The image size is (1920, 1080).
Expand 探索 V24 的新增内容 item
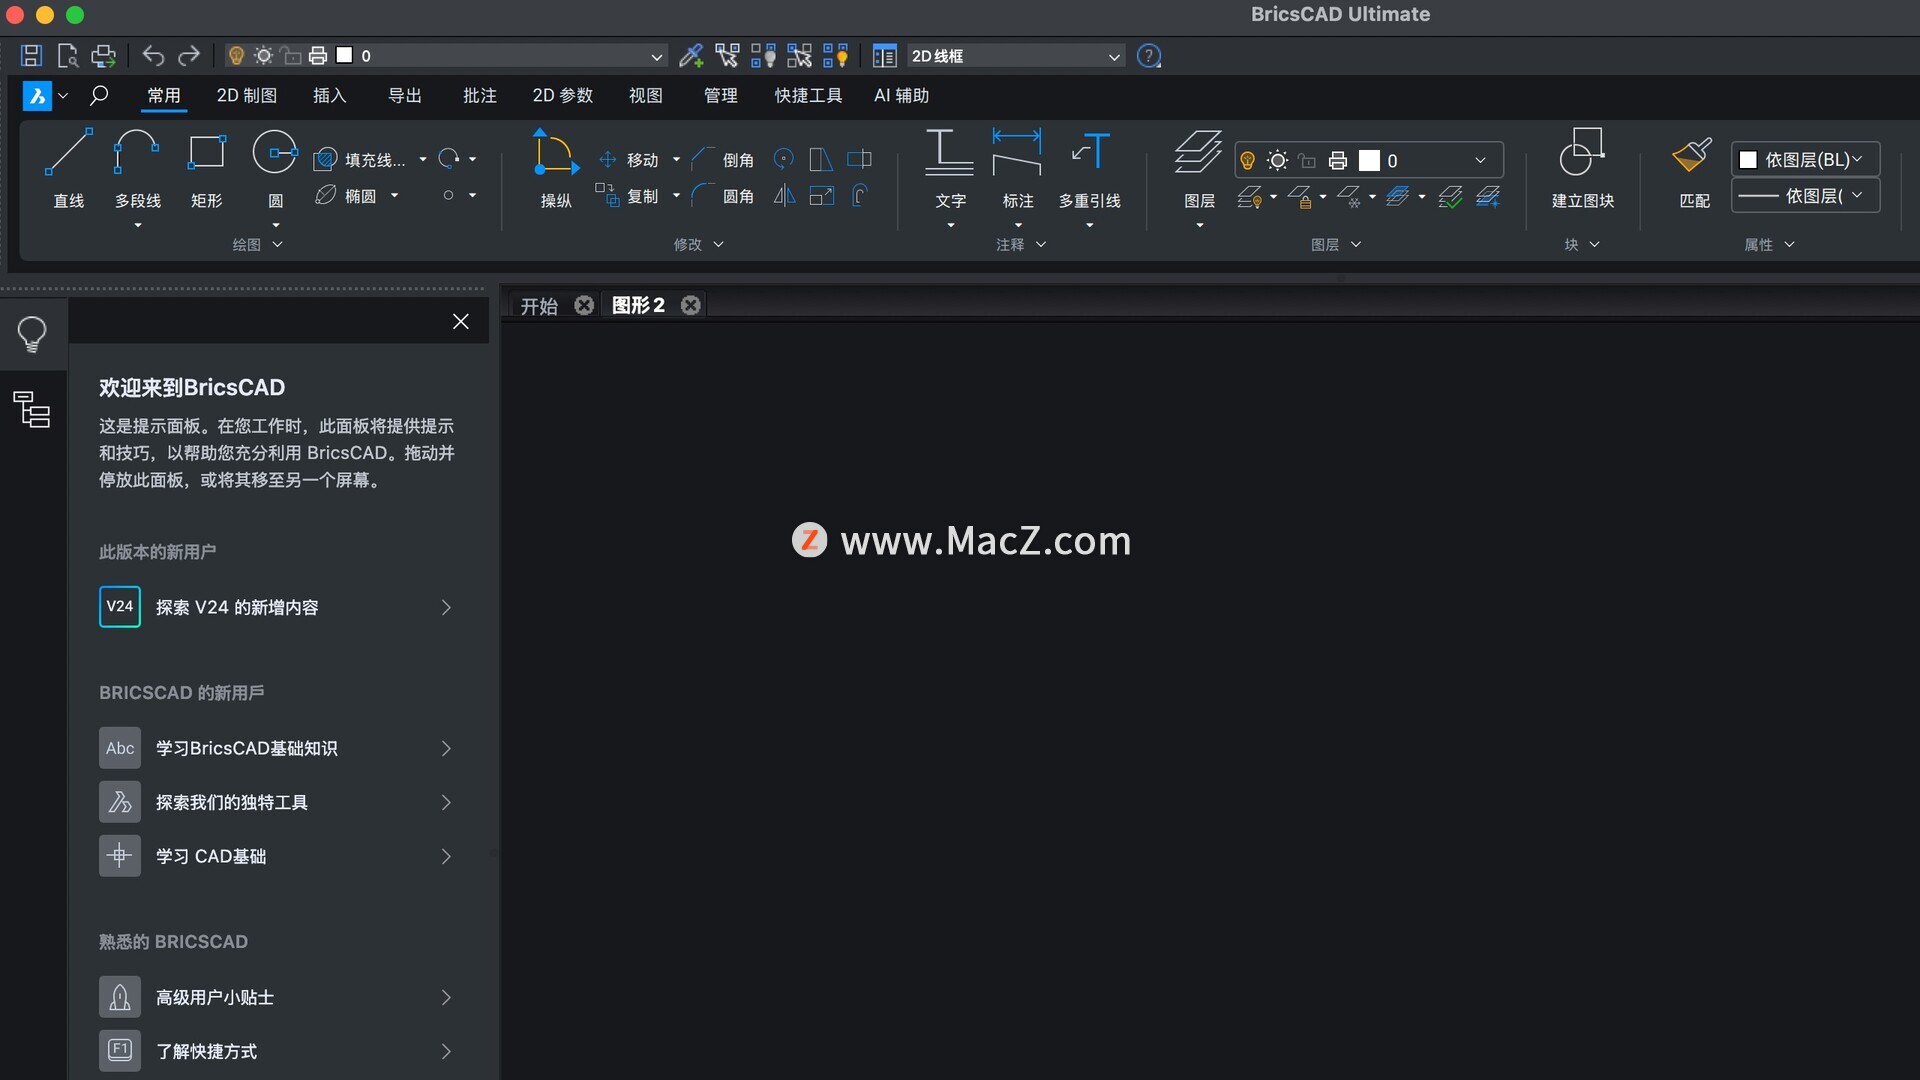click(275, 607)
